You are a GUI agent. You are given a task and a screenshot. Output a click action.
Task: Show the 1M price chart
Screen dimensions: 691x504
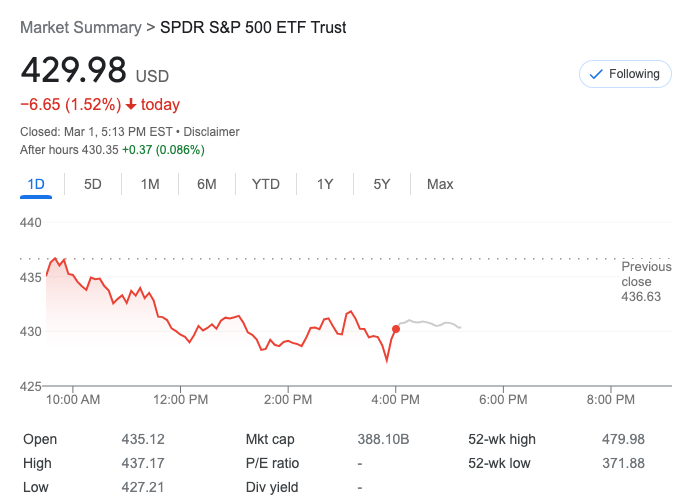point(150,184)
